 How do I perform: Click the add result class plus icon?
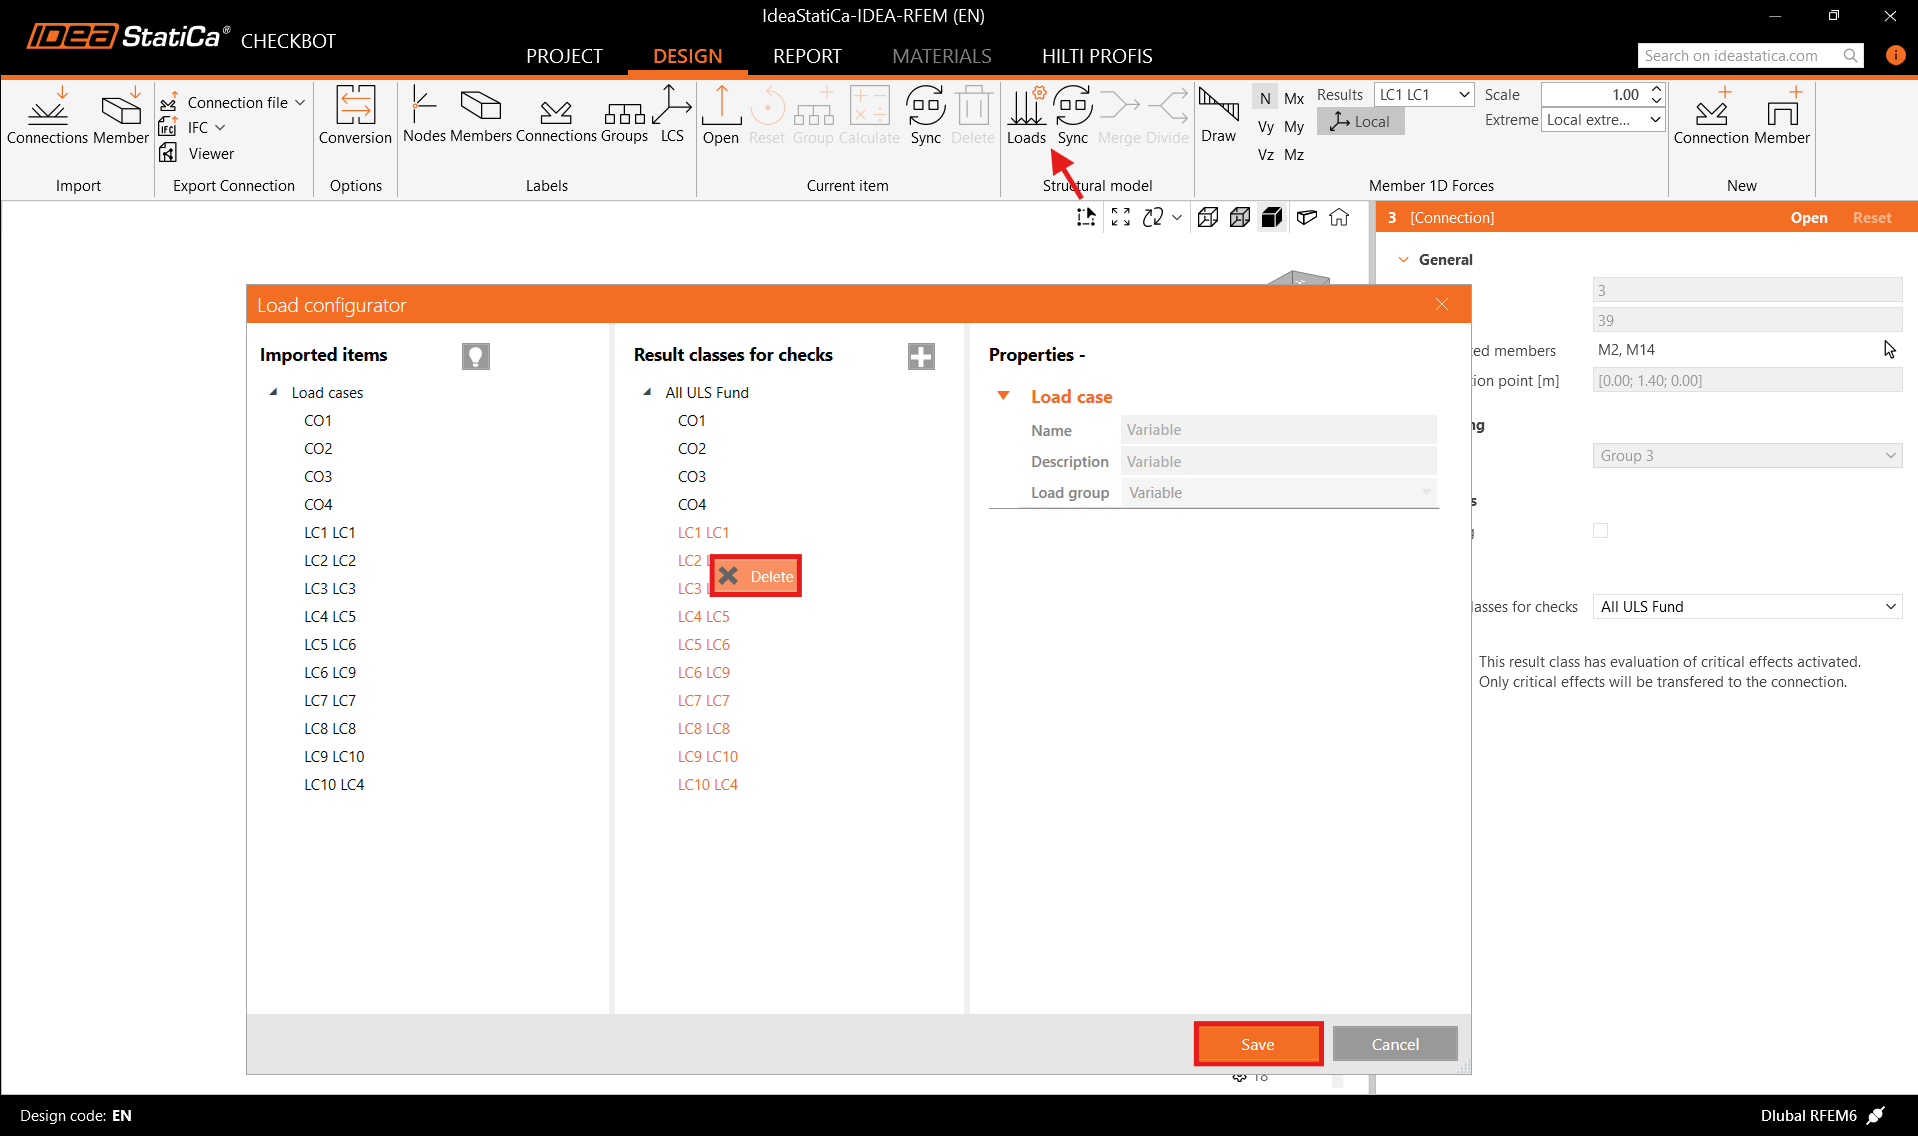(x=921, y=356)
